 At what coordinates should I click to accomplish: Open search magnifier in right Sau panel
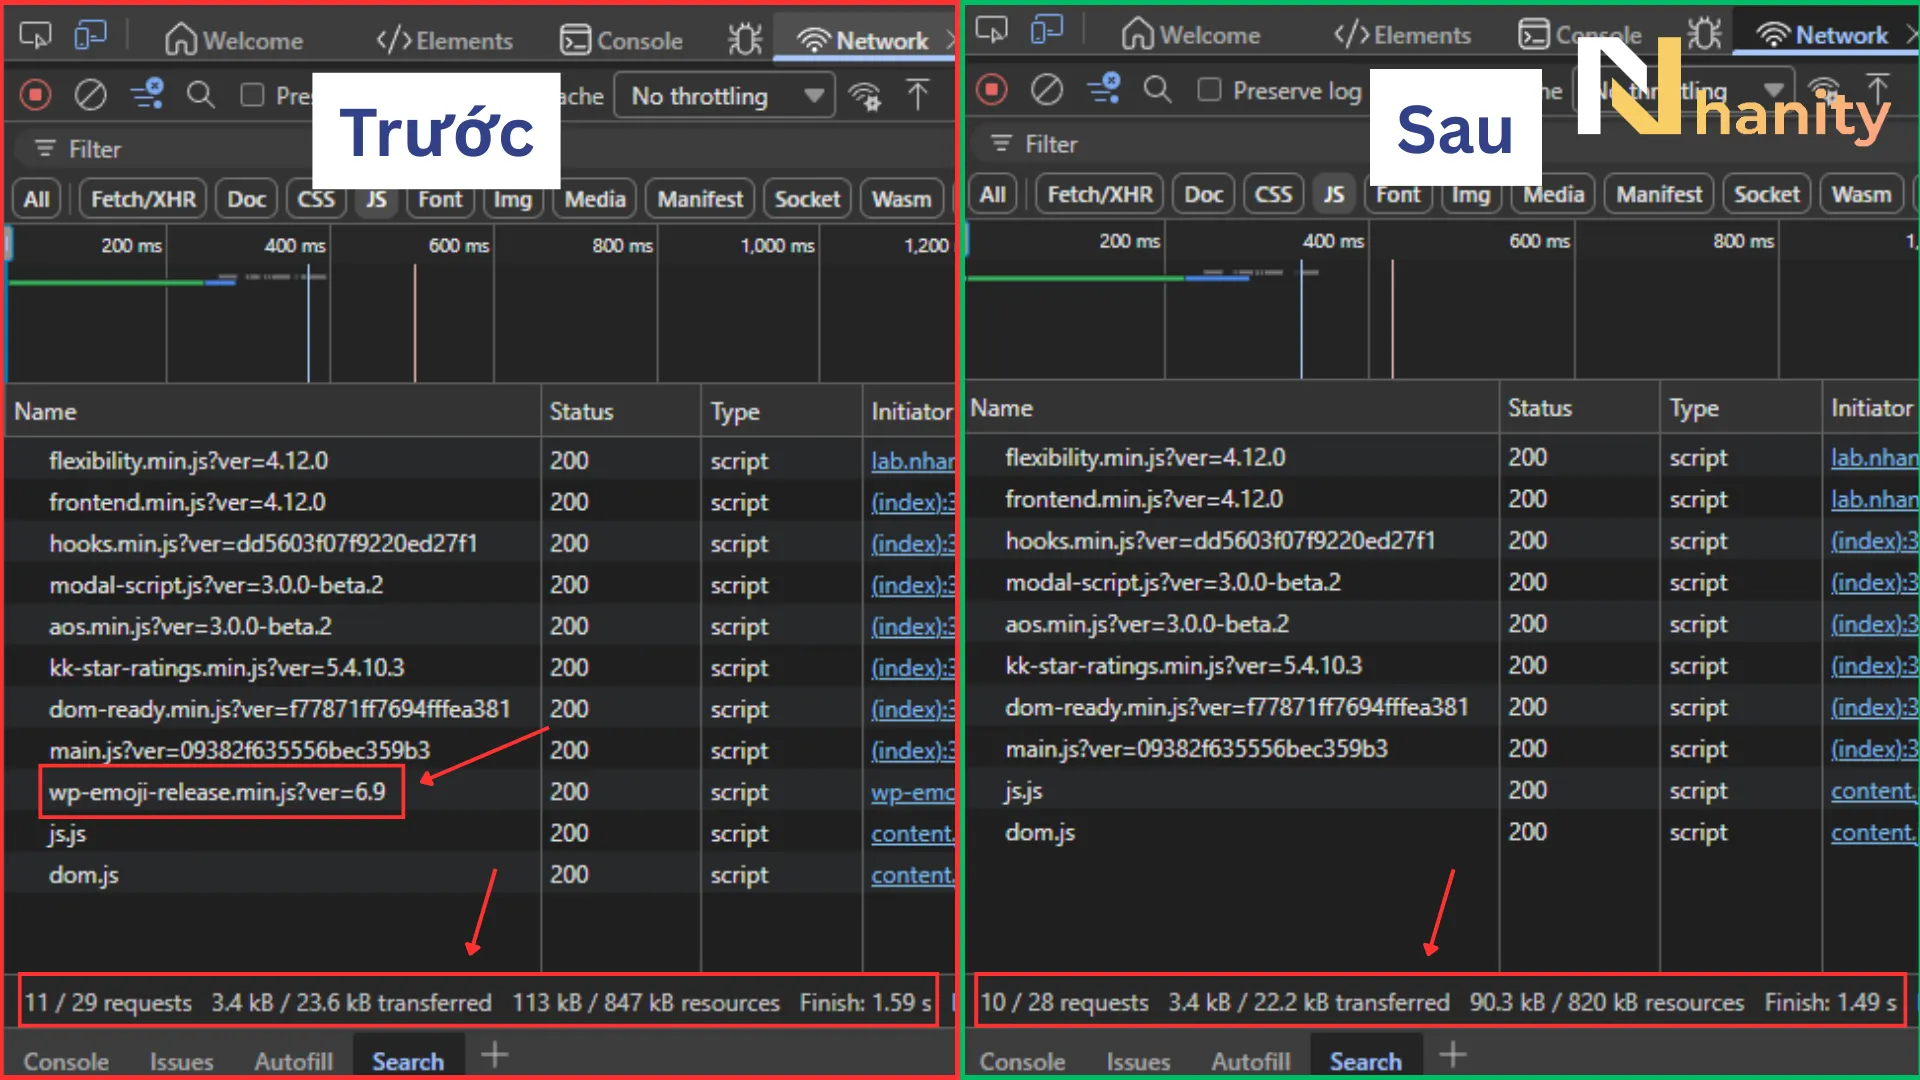[x=1157, y=90]
